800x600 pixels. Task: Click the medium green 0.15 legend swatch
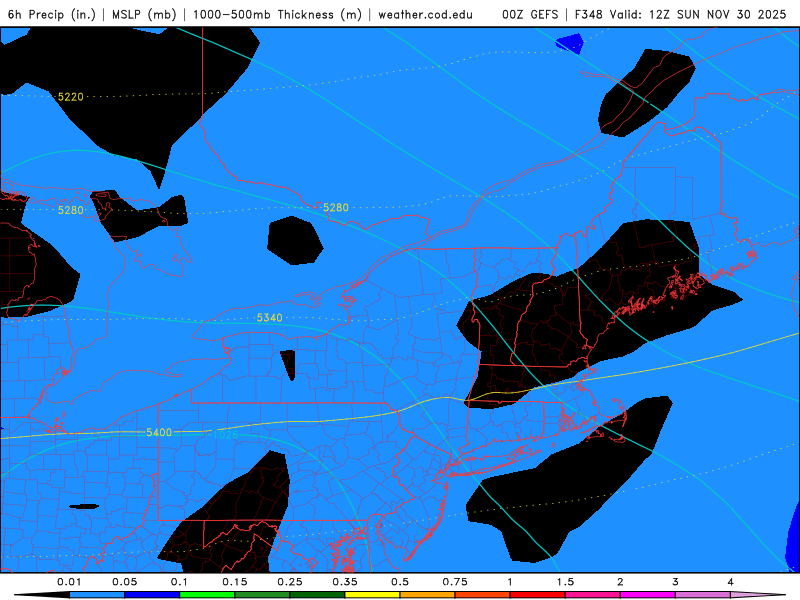pos(262,595)
